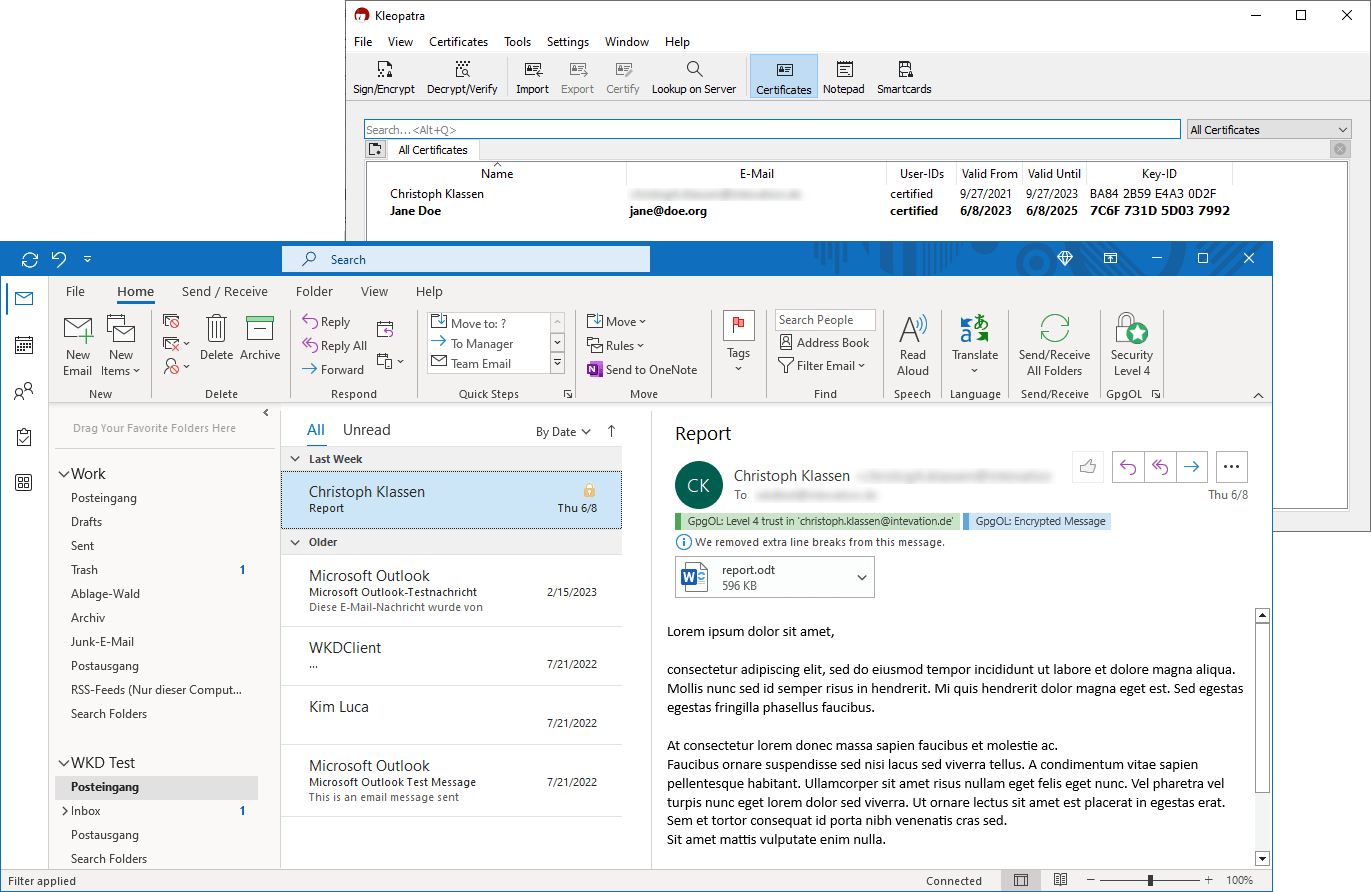
Task: Open the Smartcards view
Action: (904, 70)
